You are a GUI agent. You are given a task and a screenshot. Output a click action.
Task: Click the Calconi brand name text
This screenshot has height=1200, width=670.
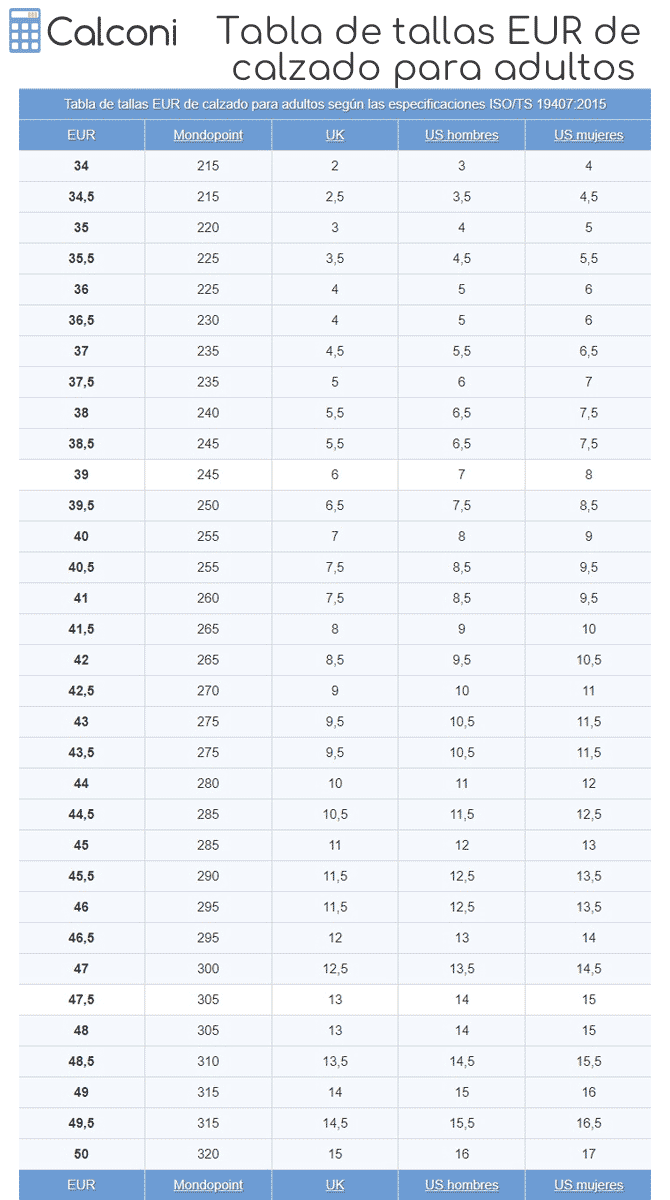point(112,33)
